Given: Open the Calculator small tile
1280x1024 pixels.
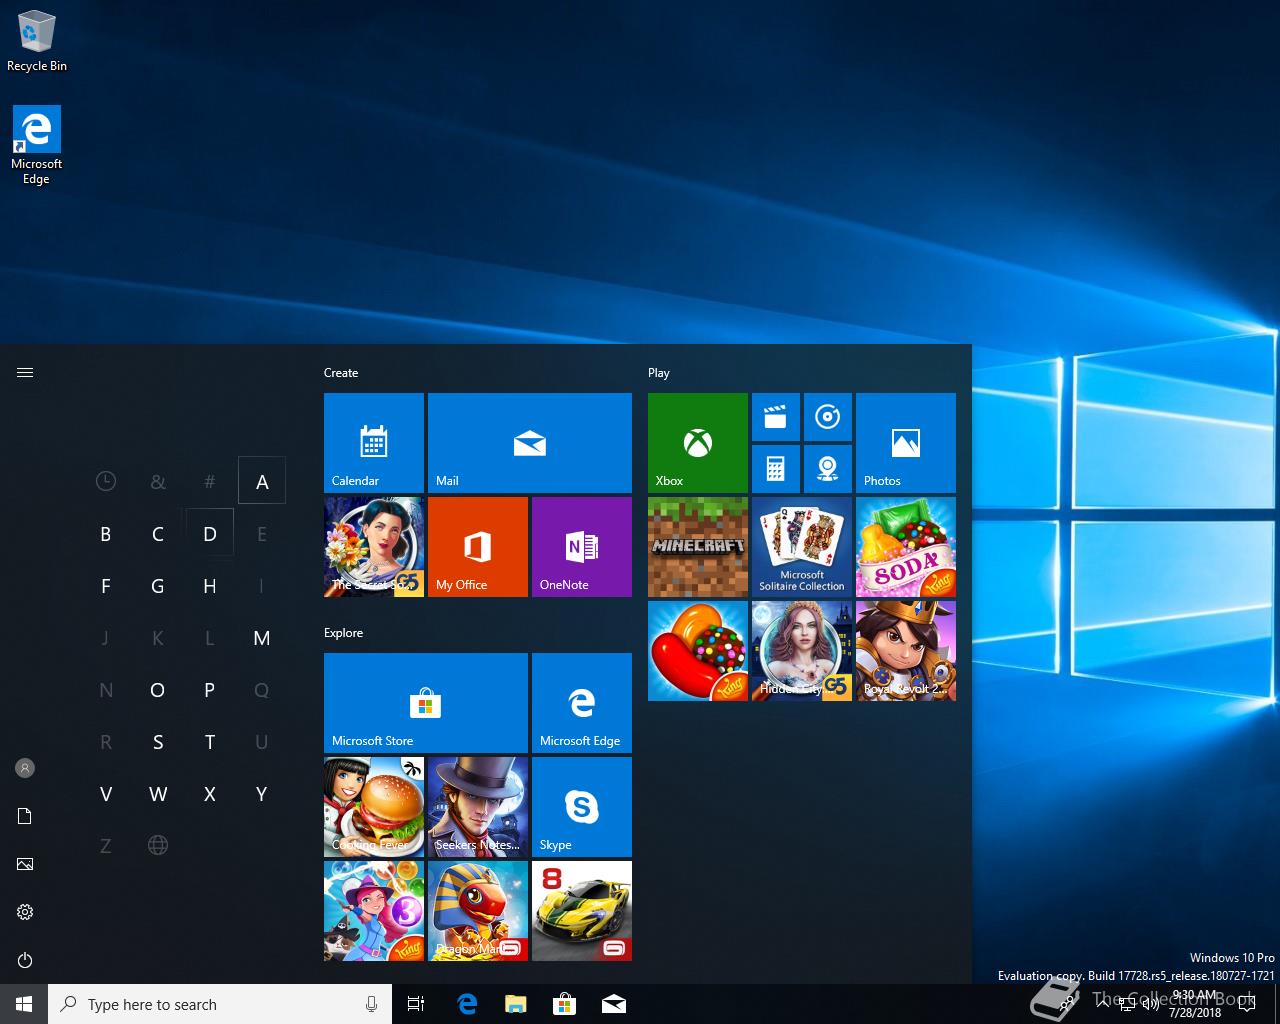Looking at the screenshot, I should [x=776, y=469].
